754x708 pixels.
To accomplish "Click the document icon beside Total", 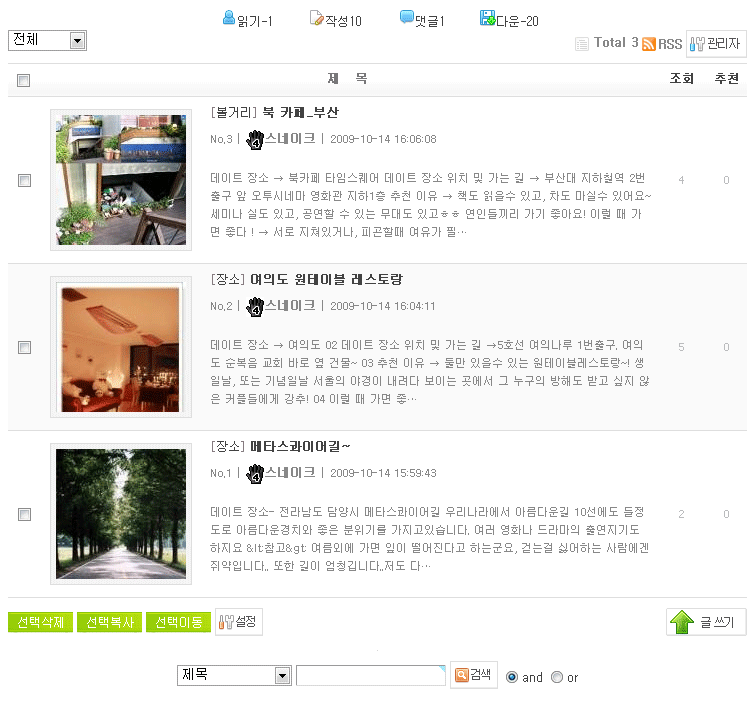I will 582,44.
